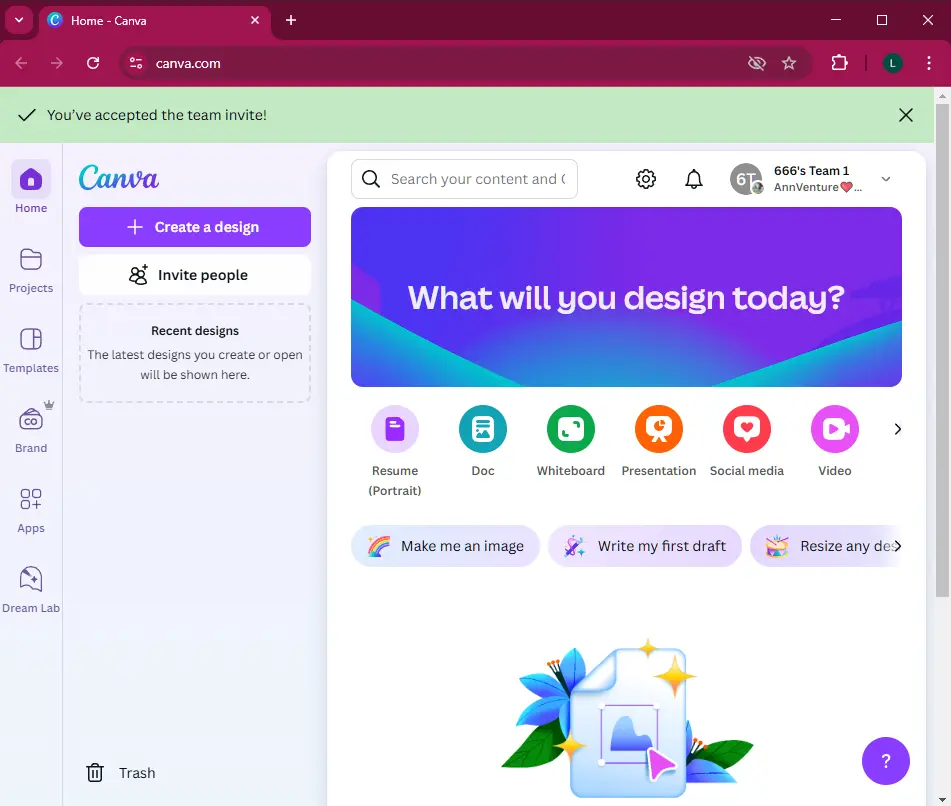
Task: Open the tab search dropdown
Action: pyautogui.click(x=19, y=20)
